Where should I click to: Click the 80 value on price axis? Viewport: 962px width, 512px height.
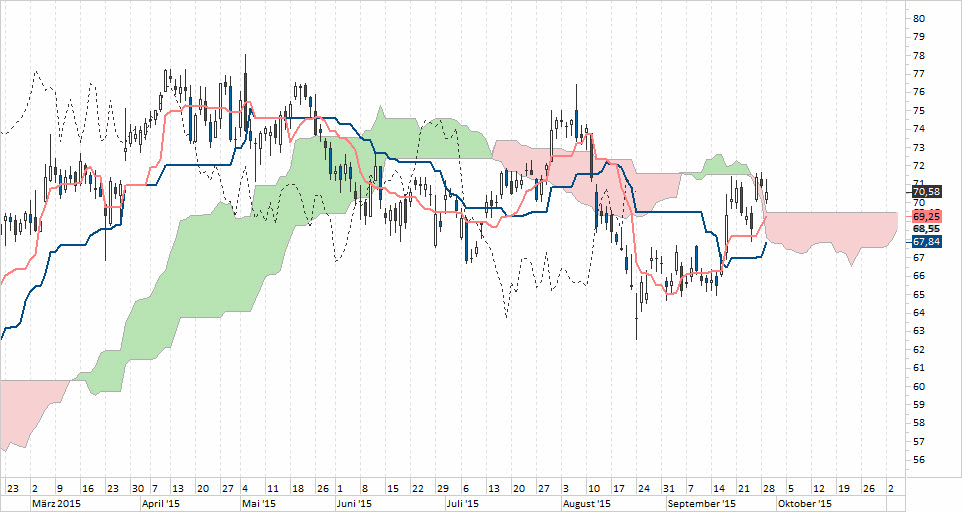pyautogui.click(x=918, y=18)
